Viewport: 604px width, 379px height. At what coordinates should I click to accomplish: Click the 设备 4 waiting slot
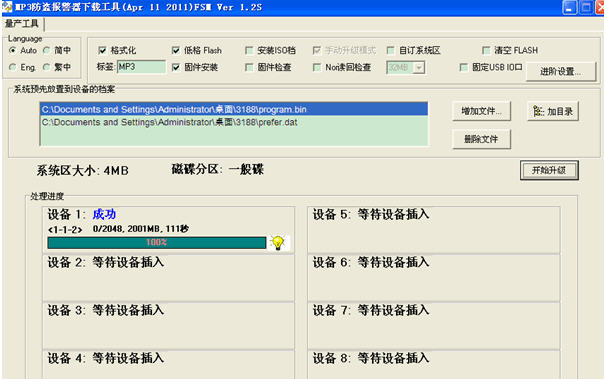(168, 365)
